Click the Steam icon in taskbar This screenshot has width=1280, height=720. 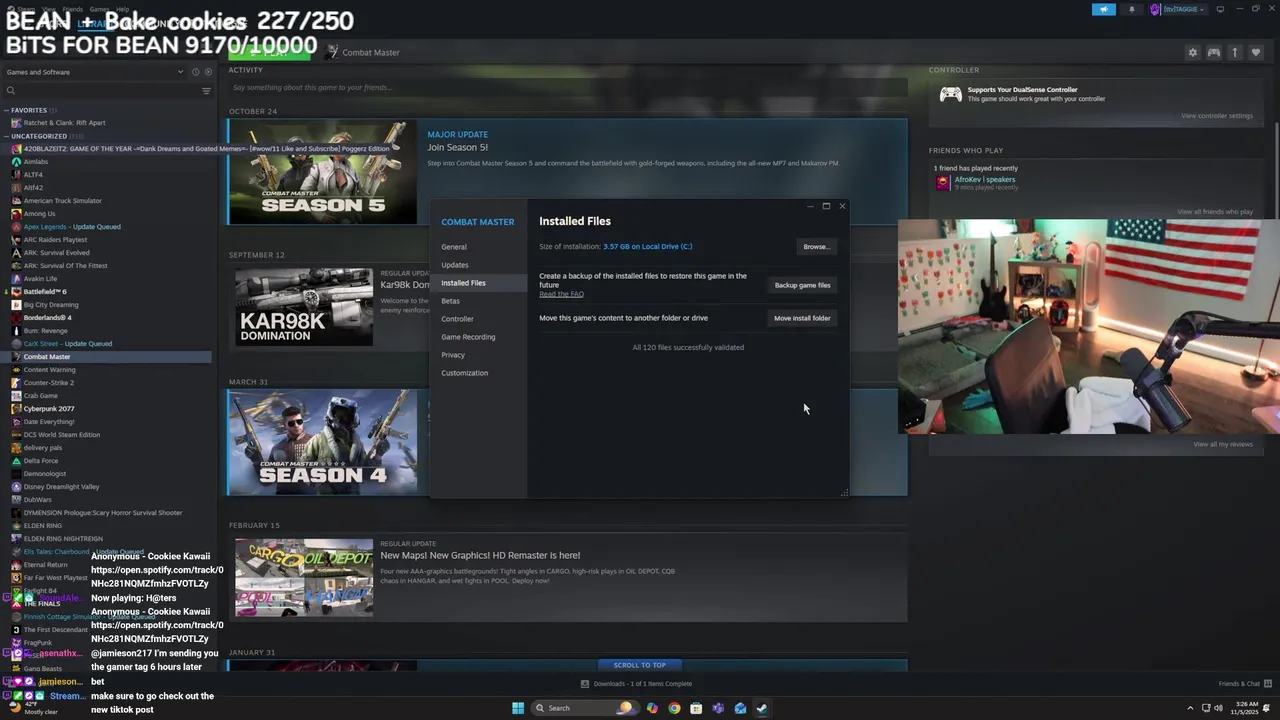(762, 708)
